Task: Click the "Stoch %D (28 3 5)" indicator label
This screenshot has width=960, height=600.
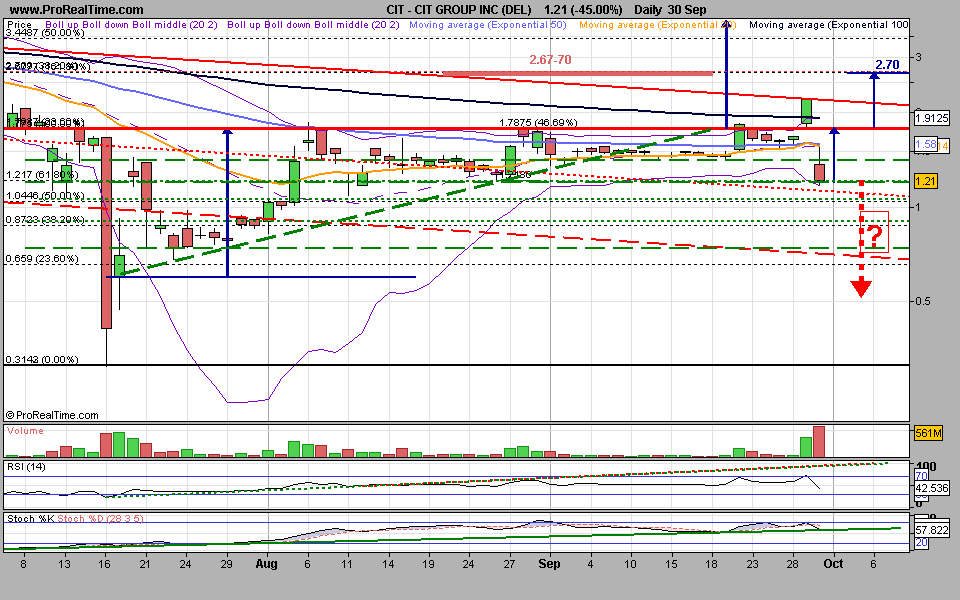Action: pos(100,519)
